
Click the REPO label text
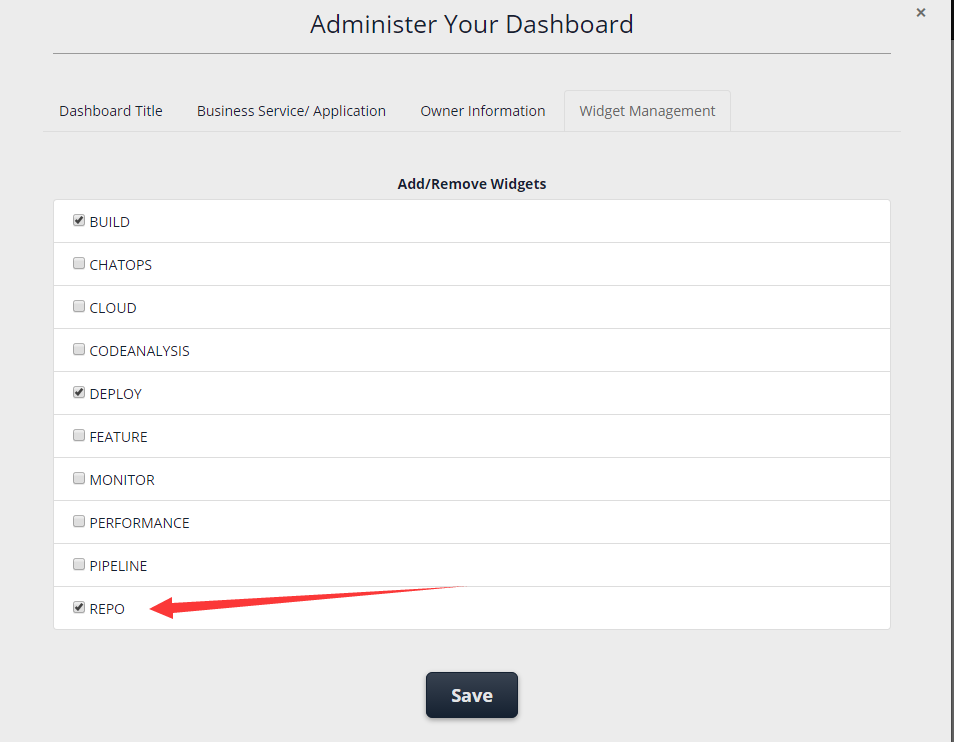point(107,609)
